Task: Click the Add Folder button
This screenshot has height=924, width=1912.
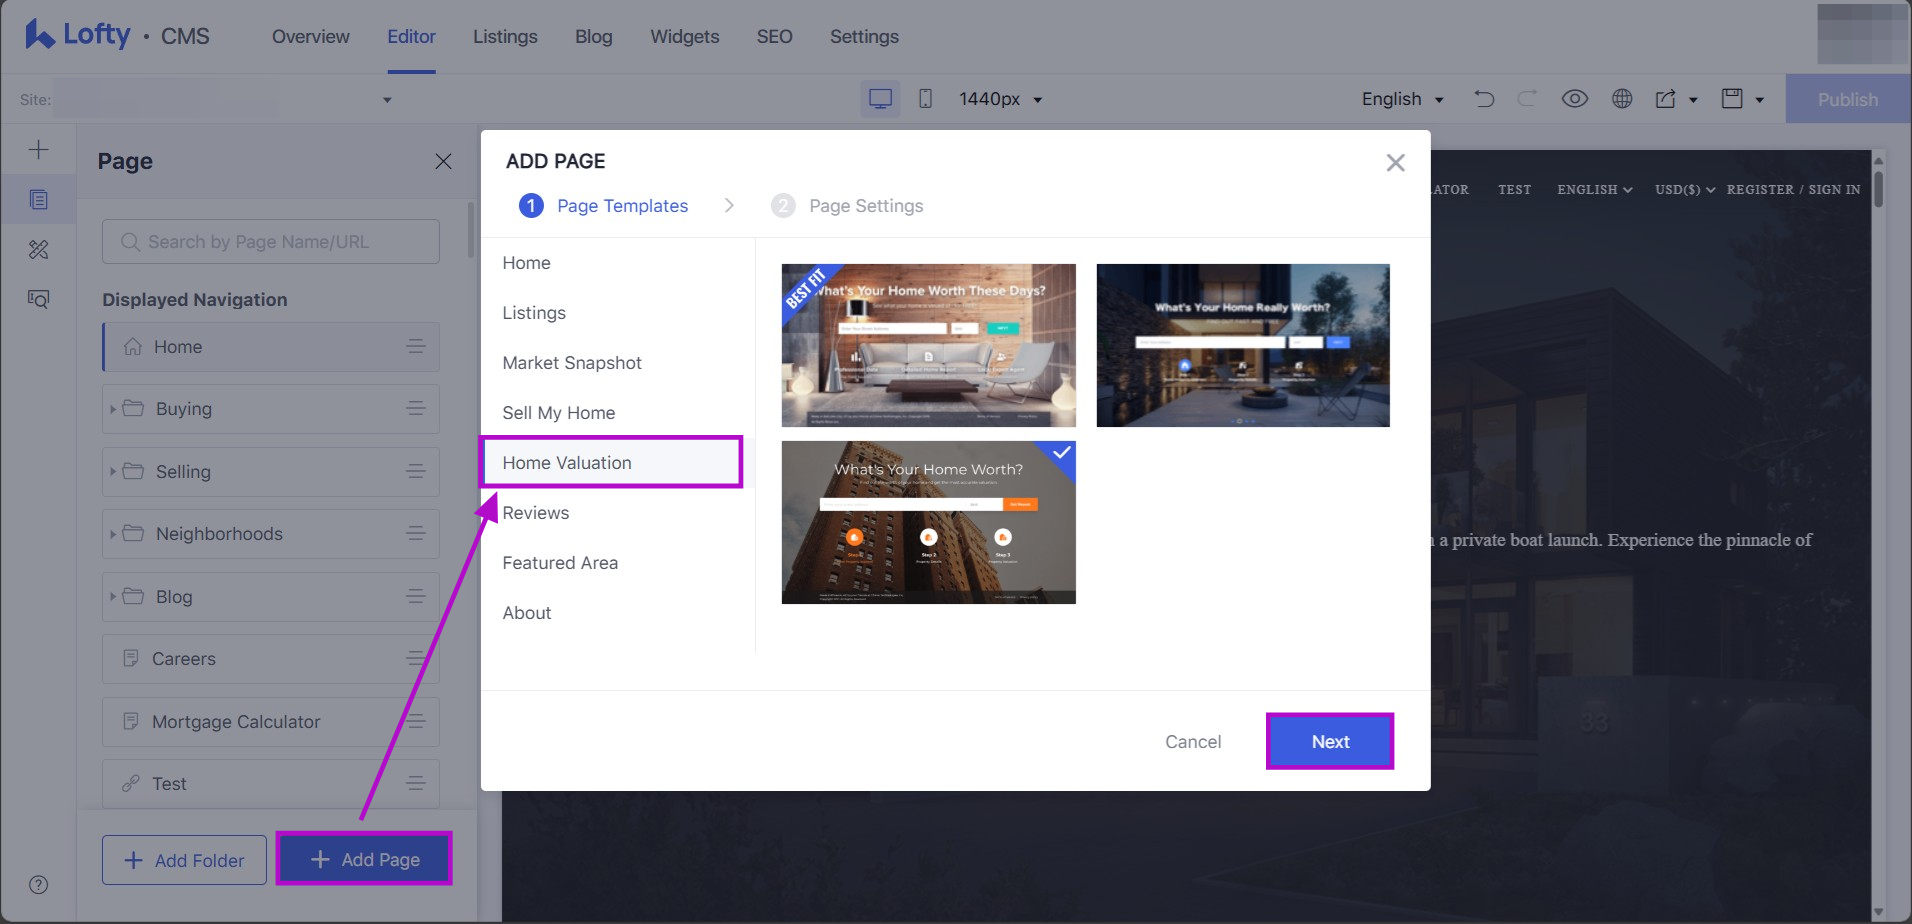Action: 184,860
